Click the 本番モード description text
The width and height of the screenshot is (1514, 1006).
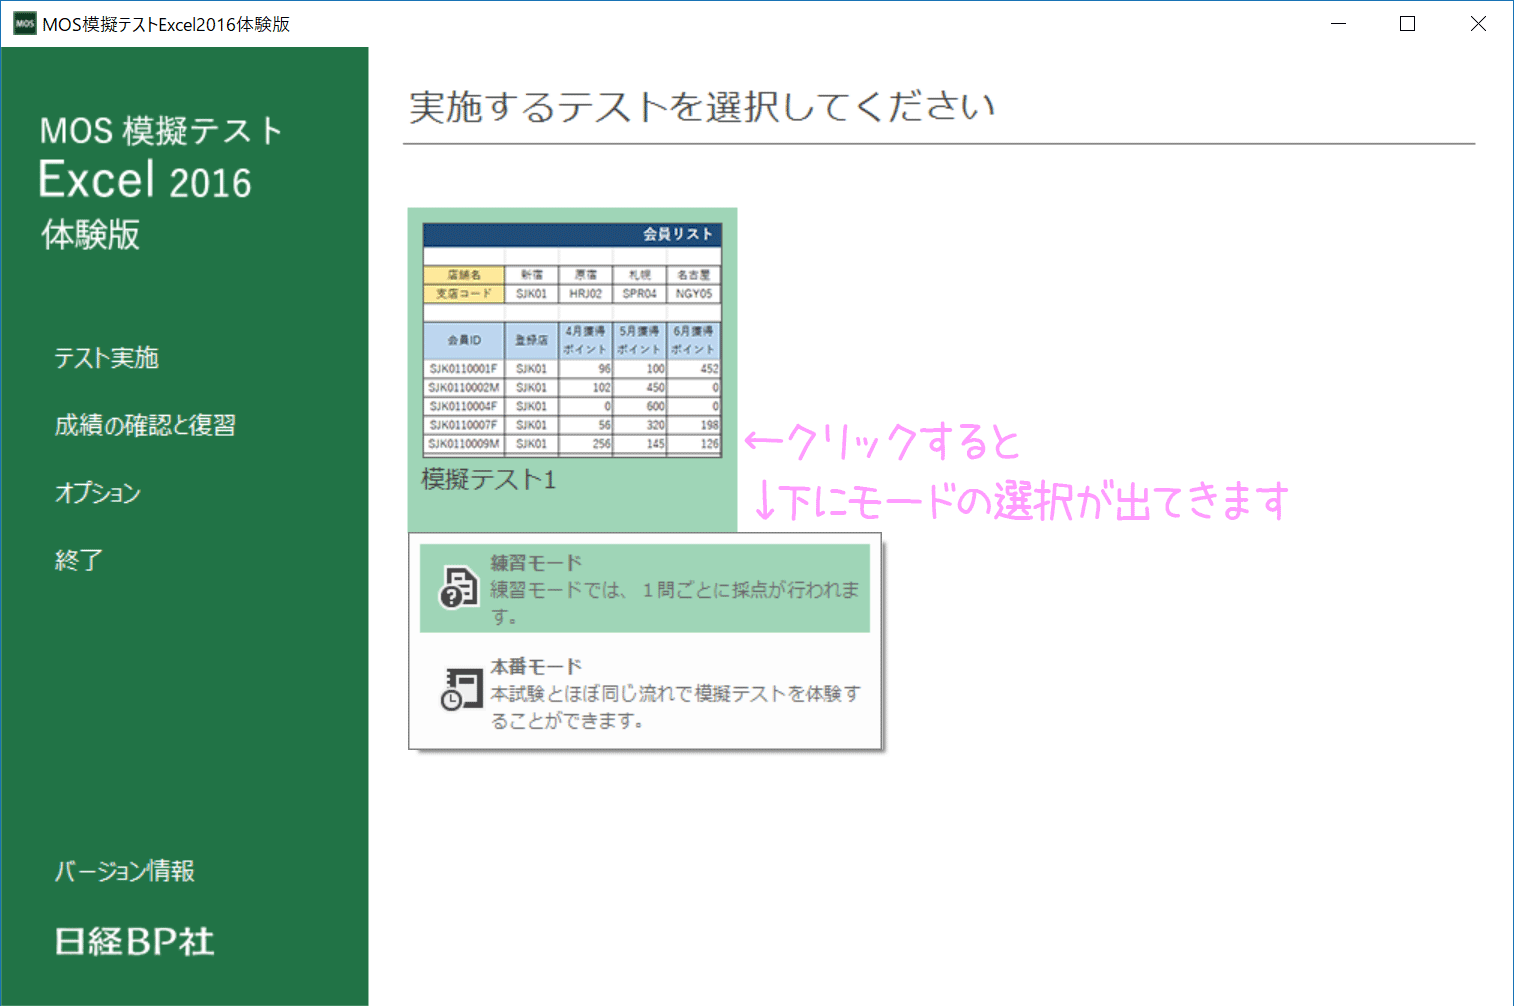(x=675, y=707)
